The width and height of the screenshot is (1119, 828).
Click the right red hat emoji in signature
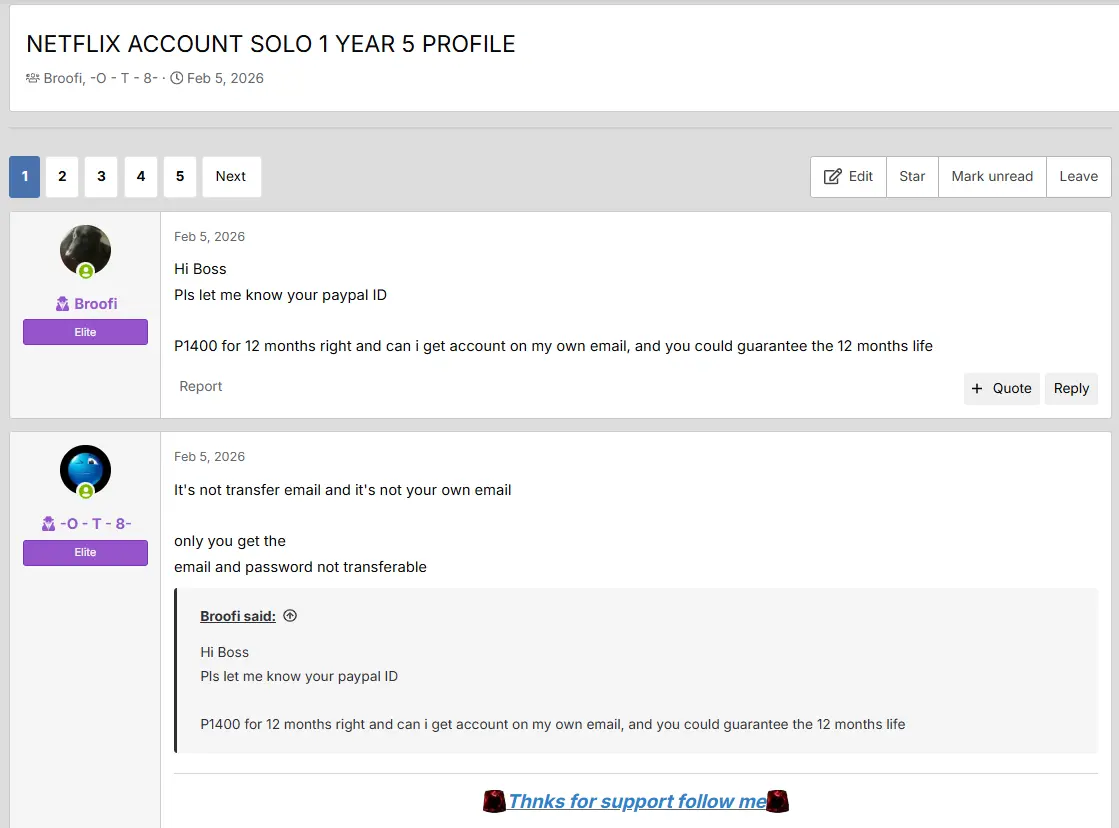pos(778,802)
